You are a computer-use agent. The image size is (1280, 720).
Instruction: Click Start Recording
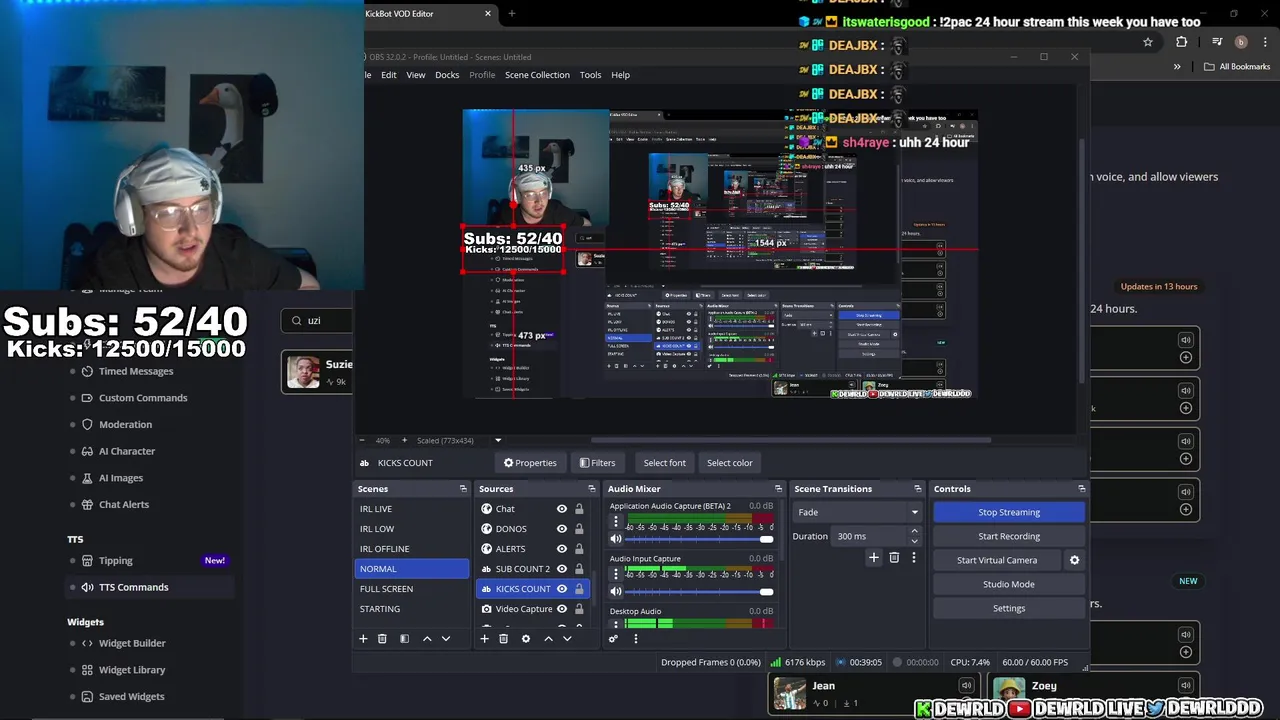click(x=1009, y=536)
